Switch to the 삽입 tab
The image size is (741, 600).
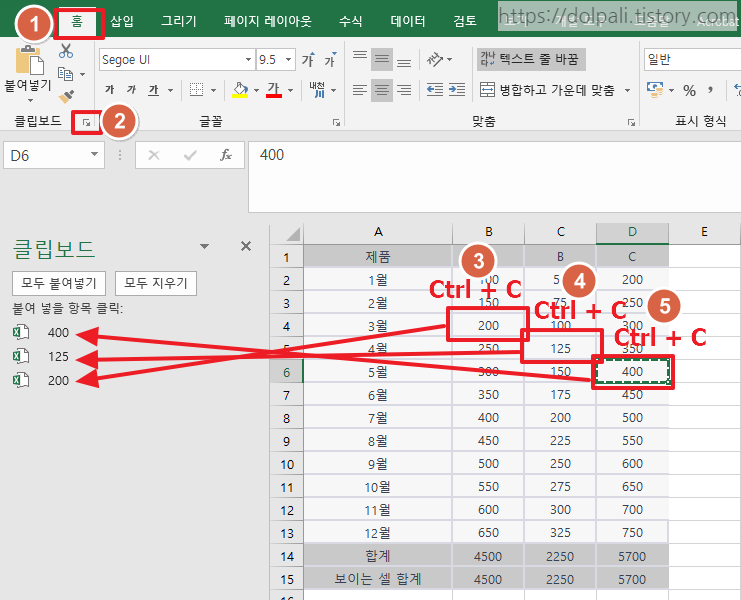point(122,21)
